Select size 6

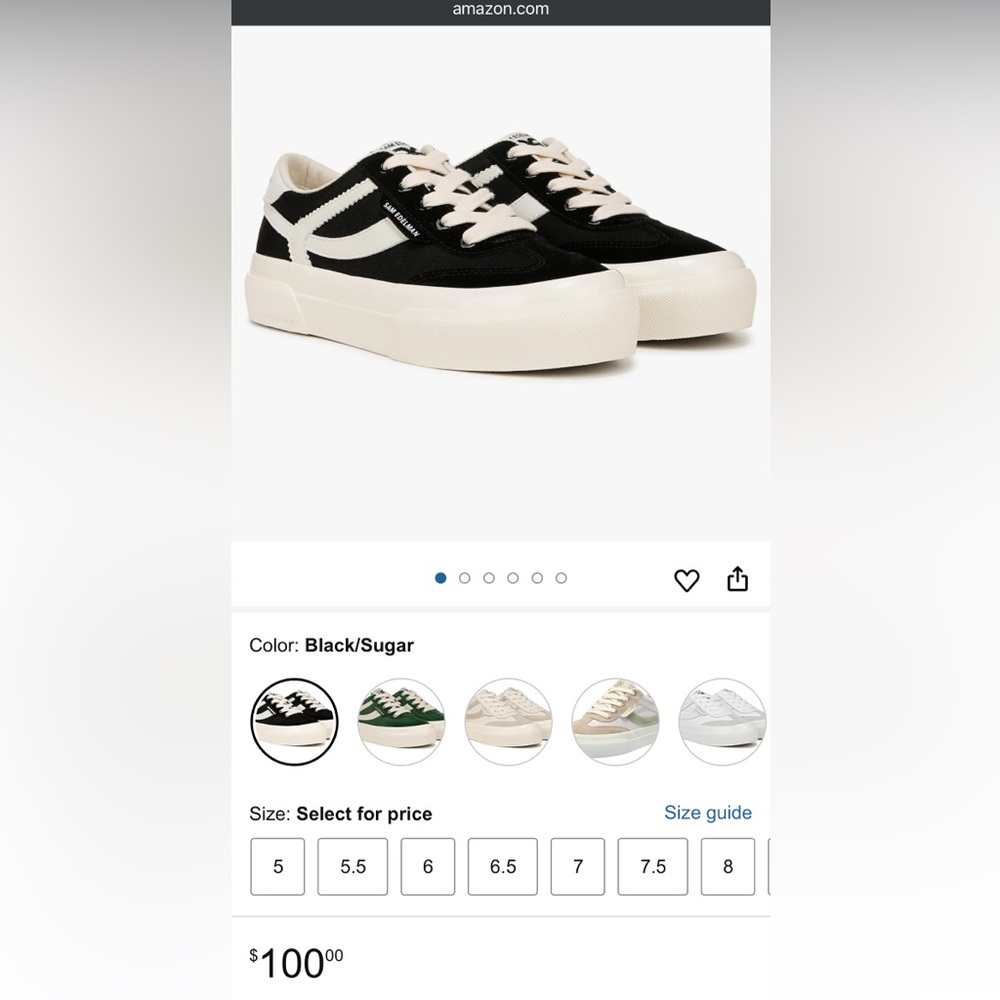coord(428,866)
